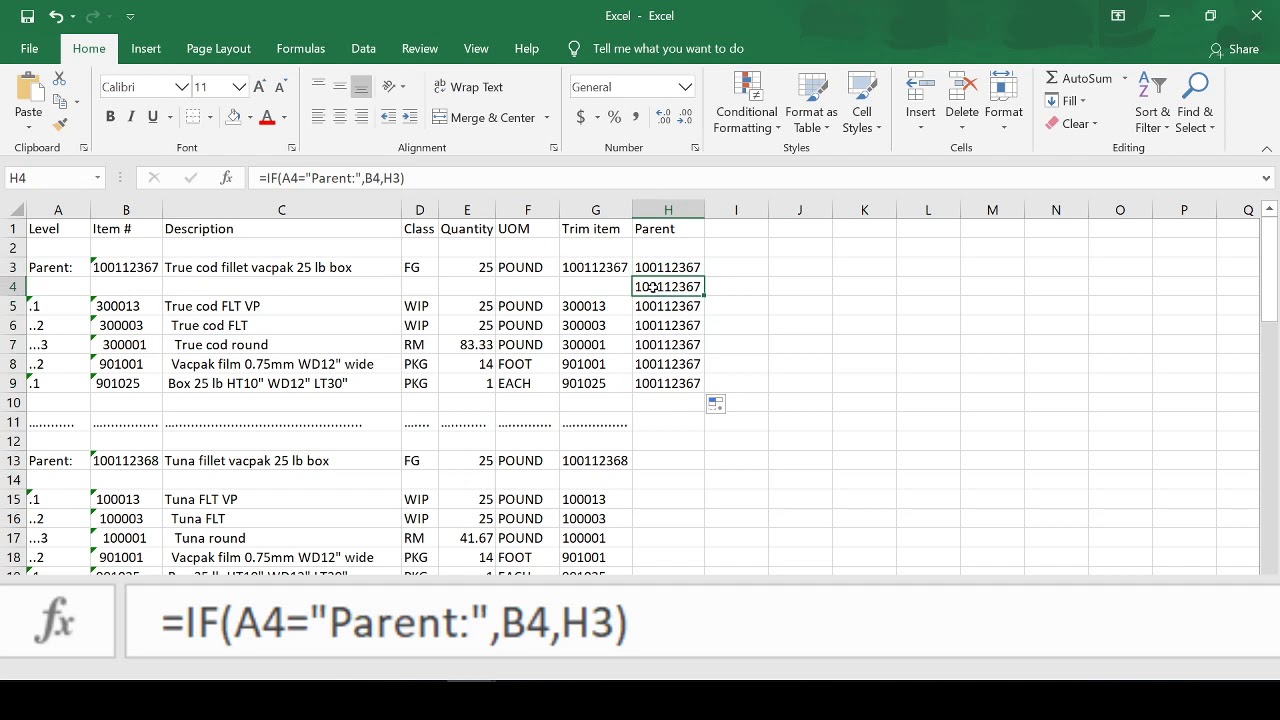This screenshot has height=720, width=1280.
Task: Toggle top vertical alignment
Action: [318, 87]
